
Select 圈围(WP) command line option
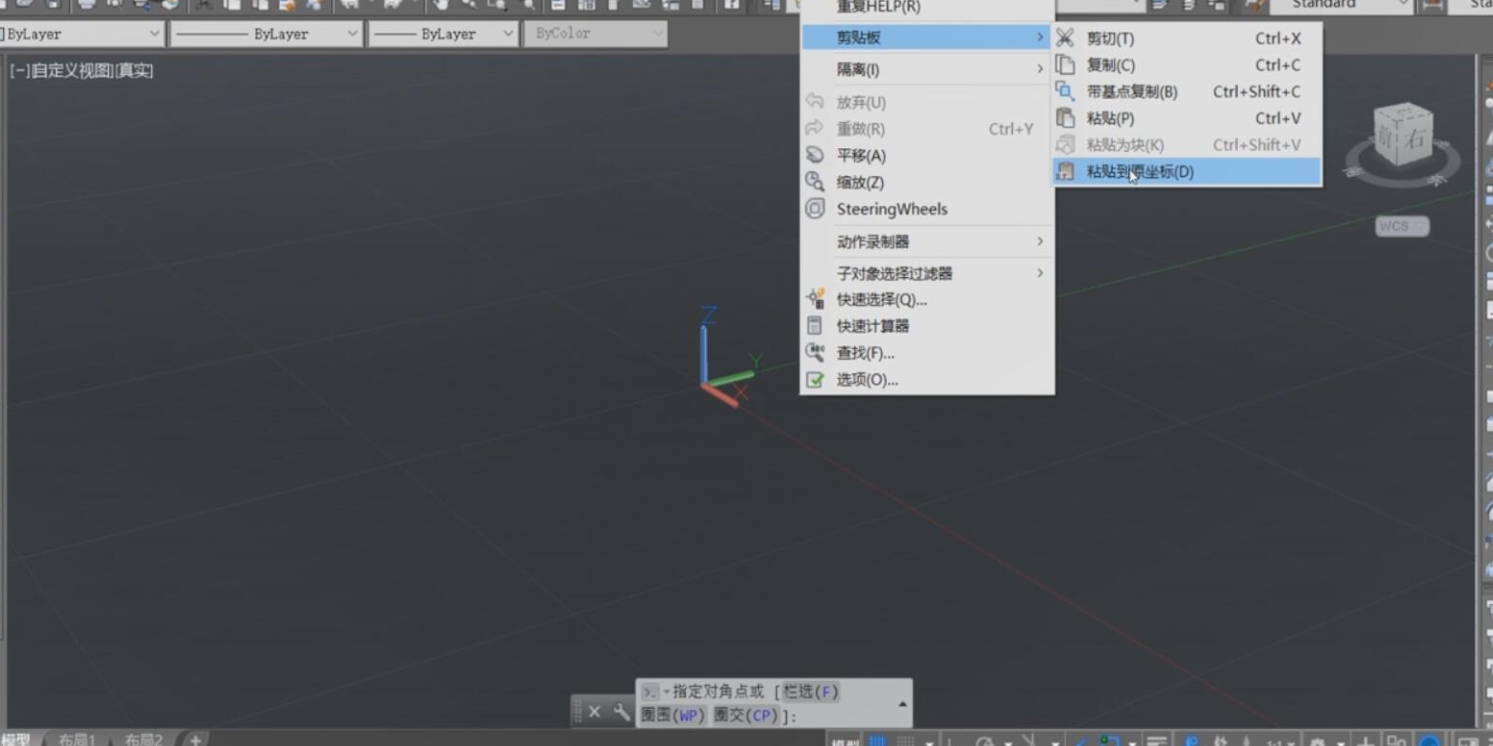point(674,715)
